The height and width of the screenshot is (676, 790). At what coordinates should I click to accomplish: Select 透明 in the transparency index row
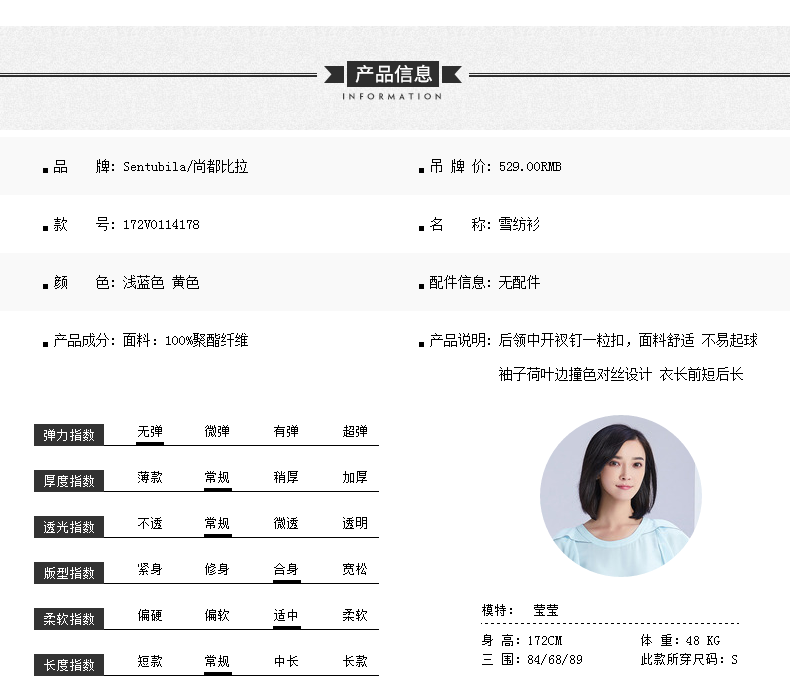355,524
